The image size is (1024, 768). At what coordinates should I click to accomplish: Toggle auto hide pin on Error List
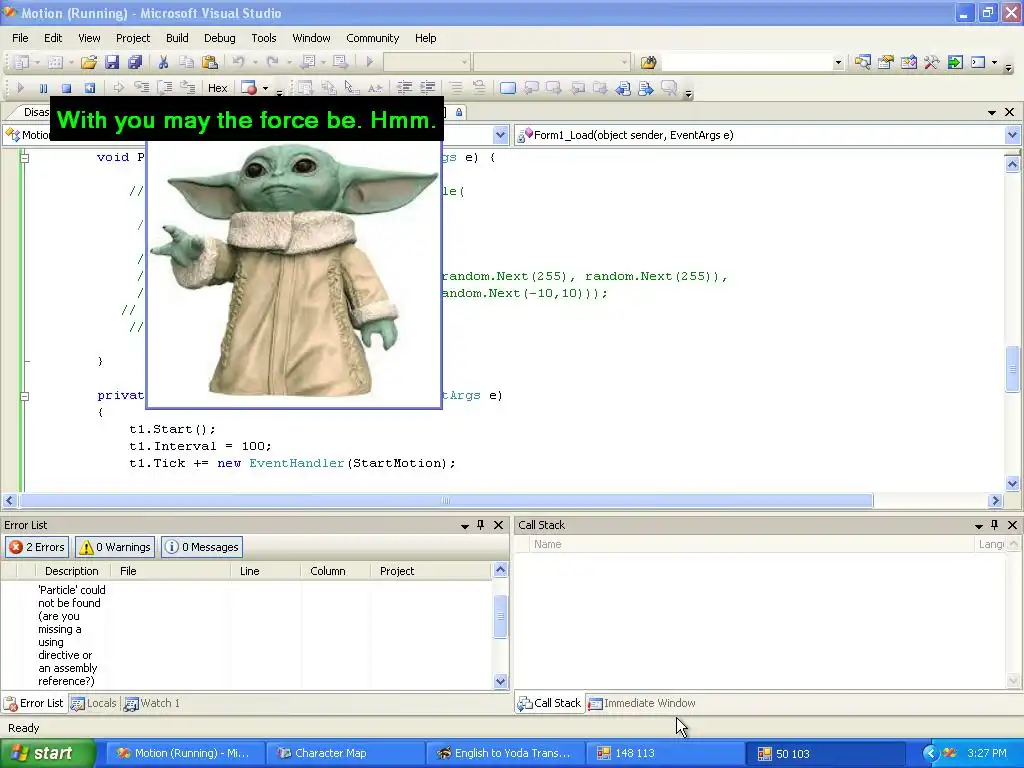(x=481, y=525)
